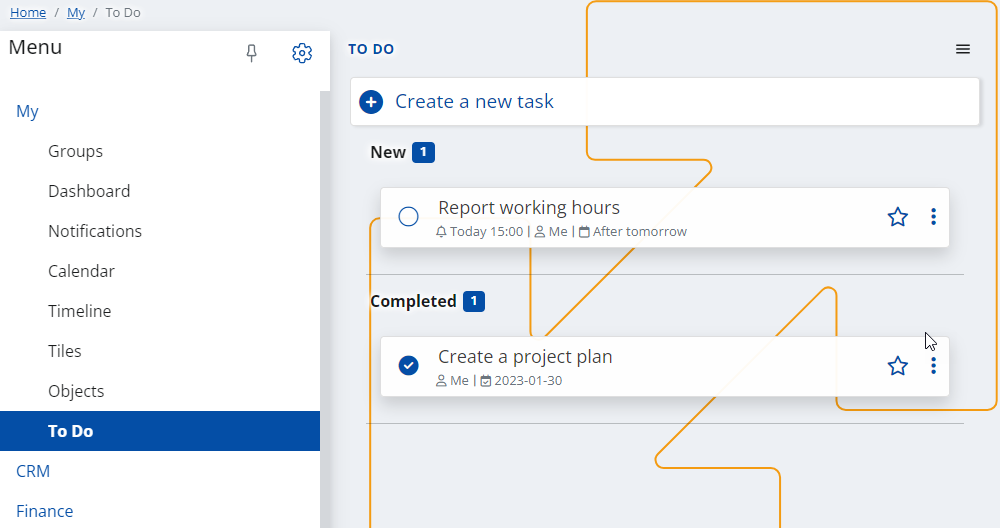Collapse the My menu section
Viewport: 1000px width, 528px height.
click(27, 112)
